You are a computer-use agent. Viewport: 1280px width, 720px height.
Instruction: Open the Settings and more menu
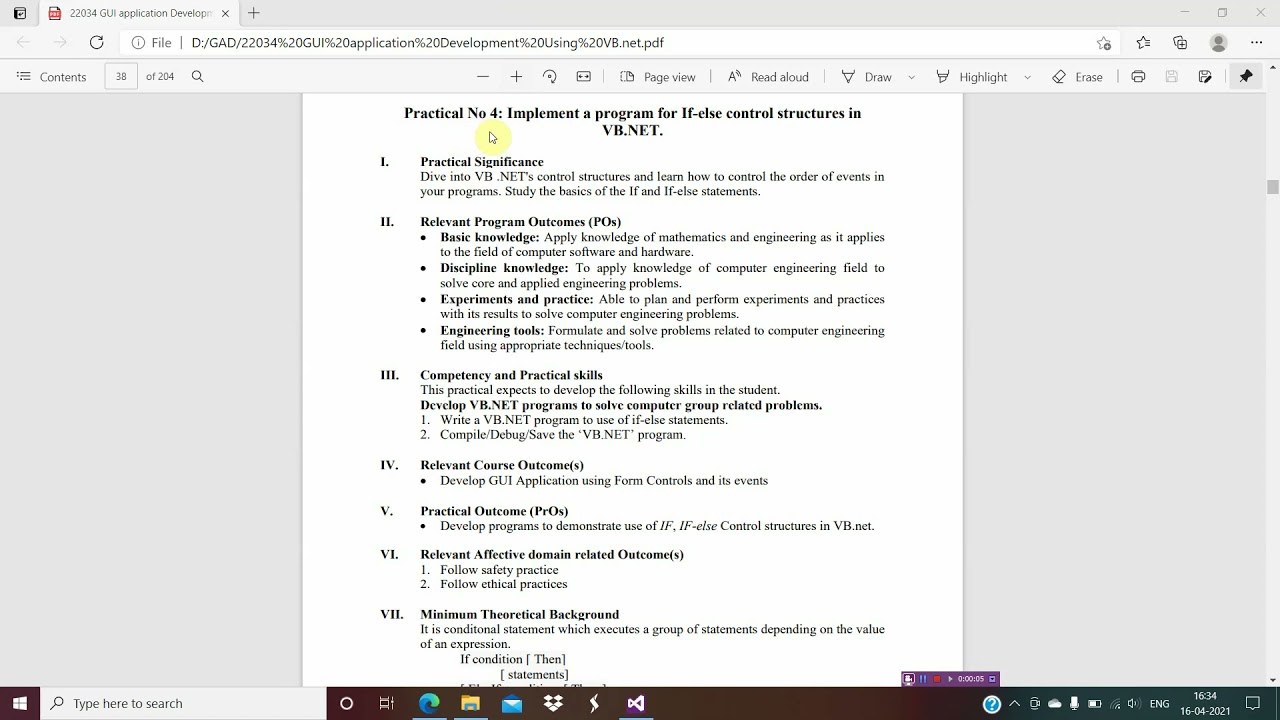click(x=1257, y=43)
